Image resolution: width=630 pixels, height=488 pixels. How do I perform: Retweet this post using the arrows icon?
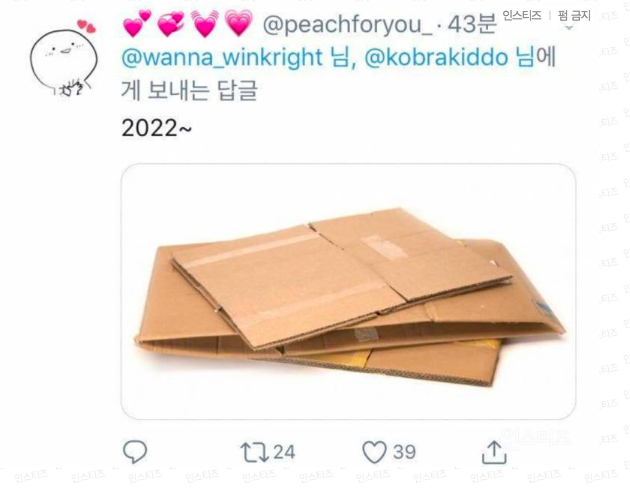point(254,452)
